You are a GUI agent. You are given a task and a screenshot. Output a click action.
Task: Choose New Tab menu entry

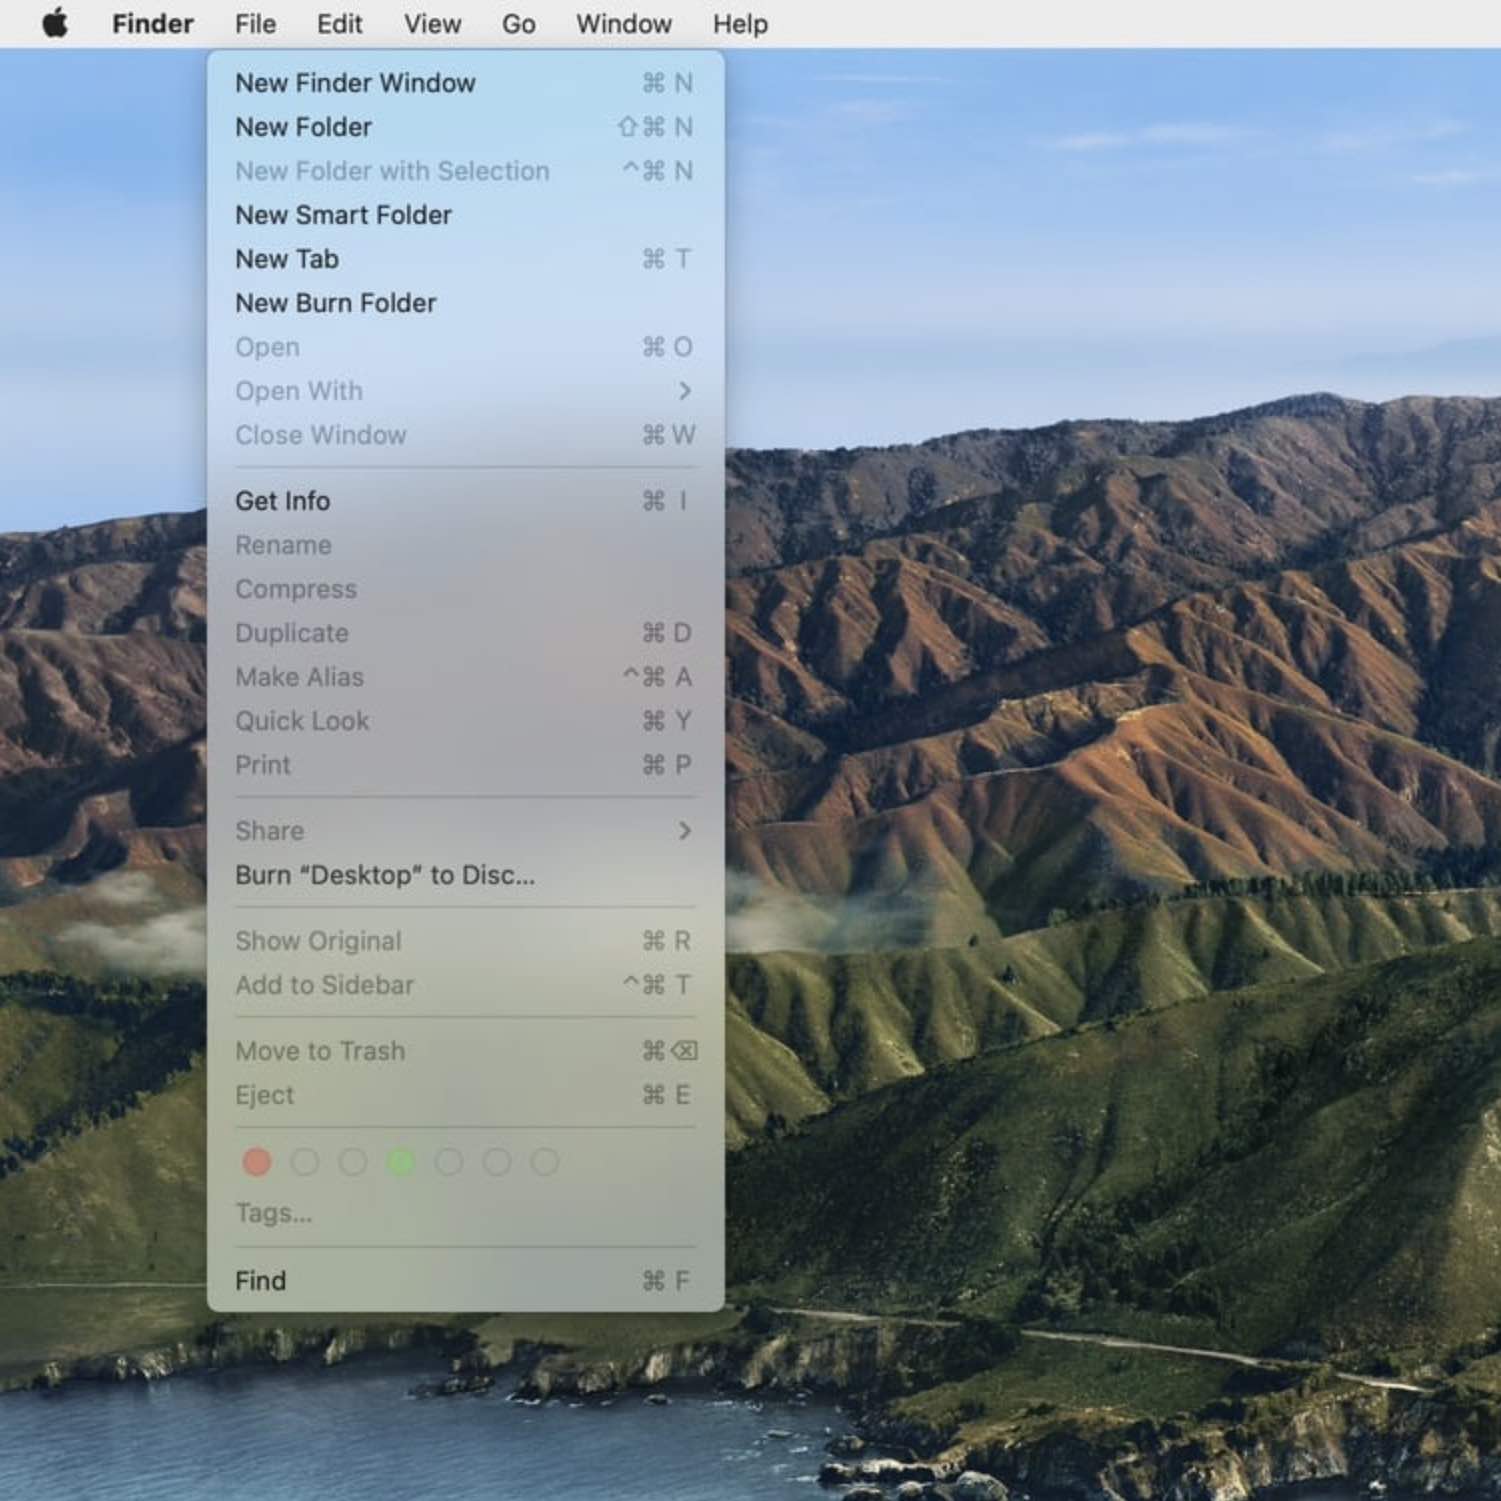pos(465,259)
